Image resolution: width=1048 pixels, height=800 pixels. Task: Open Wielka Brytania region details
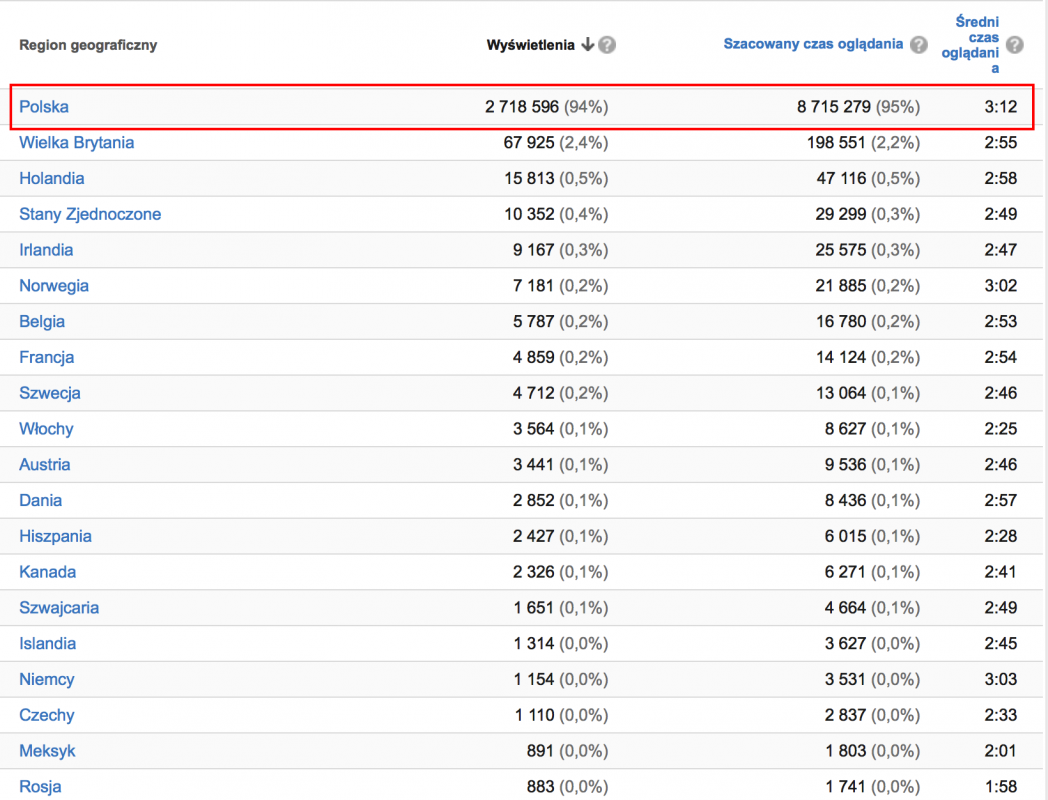point(76,143)
